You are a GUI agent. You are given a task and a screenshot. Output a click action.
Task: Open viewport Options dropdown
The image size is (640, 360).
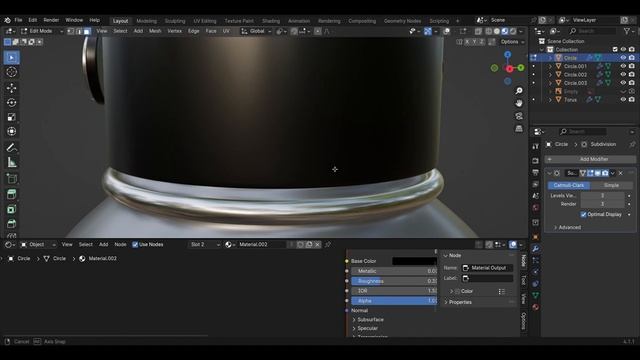coord(512,42)
